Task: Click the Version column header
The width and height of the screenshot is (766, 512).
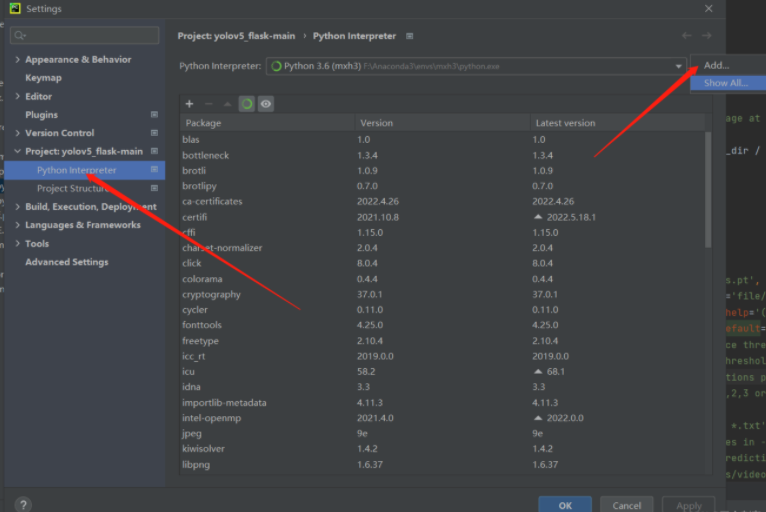Action: (x=443, y=123)
